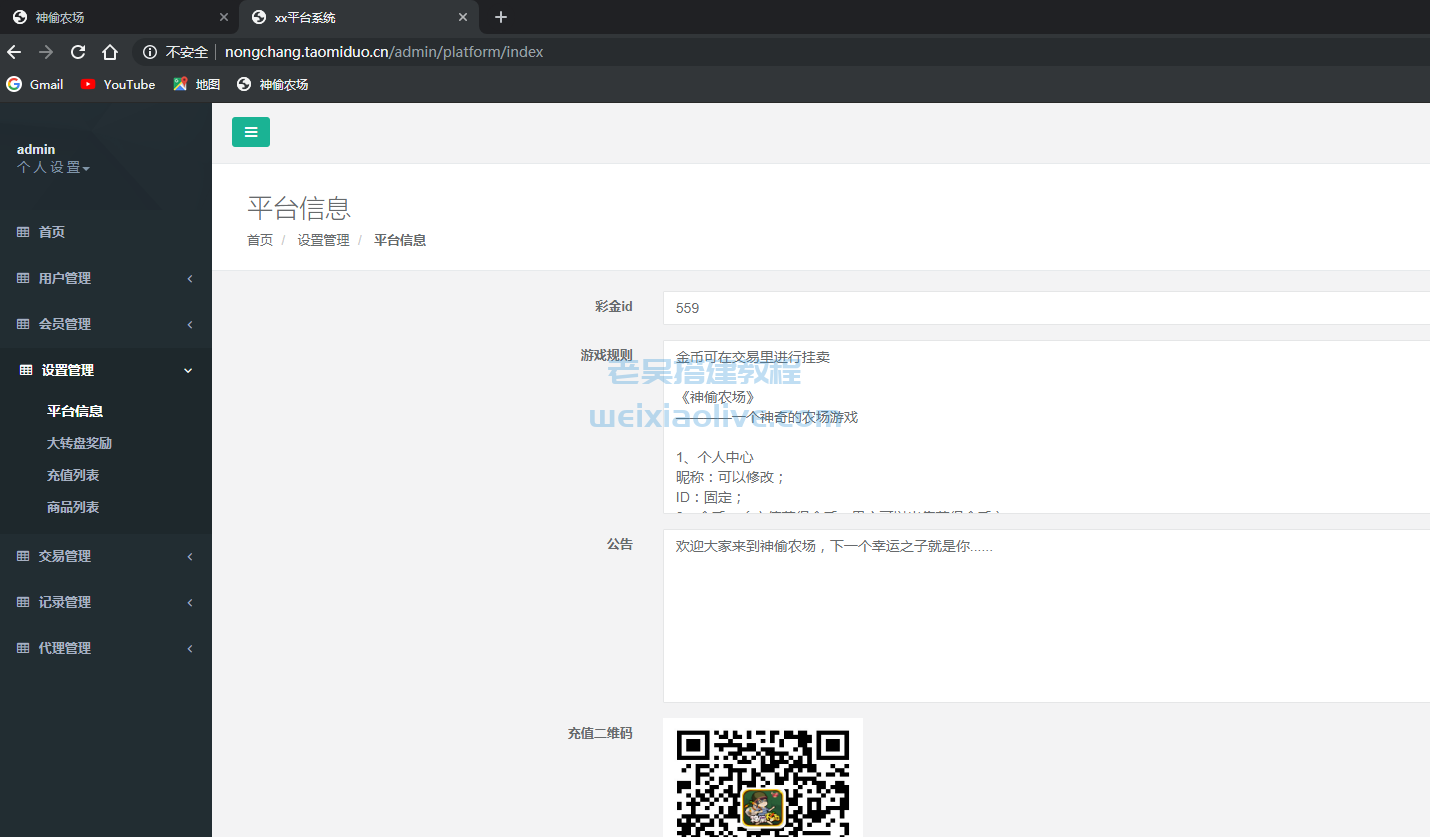Open new tab with plus icon
1430x837 pixels.
click(501, 17)
